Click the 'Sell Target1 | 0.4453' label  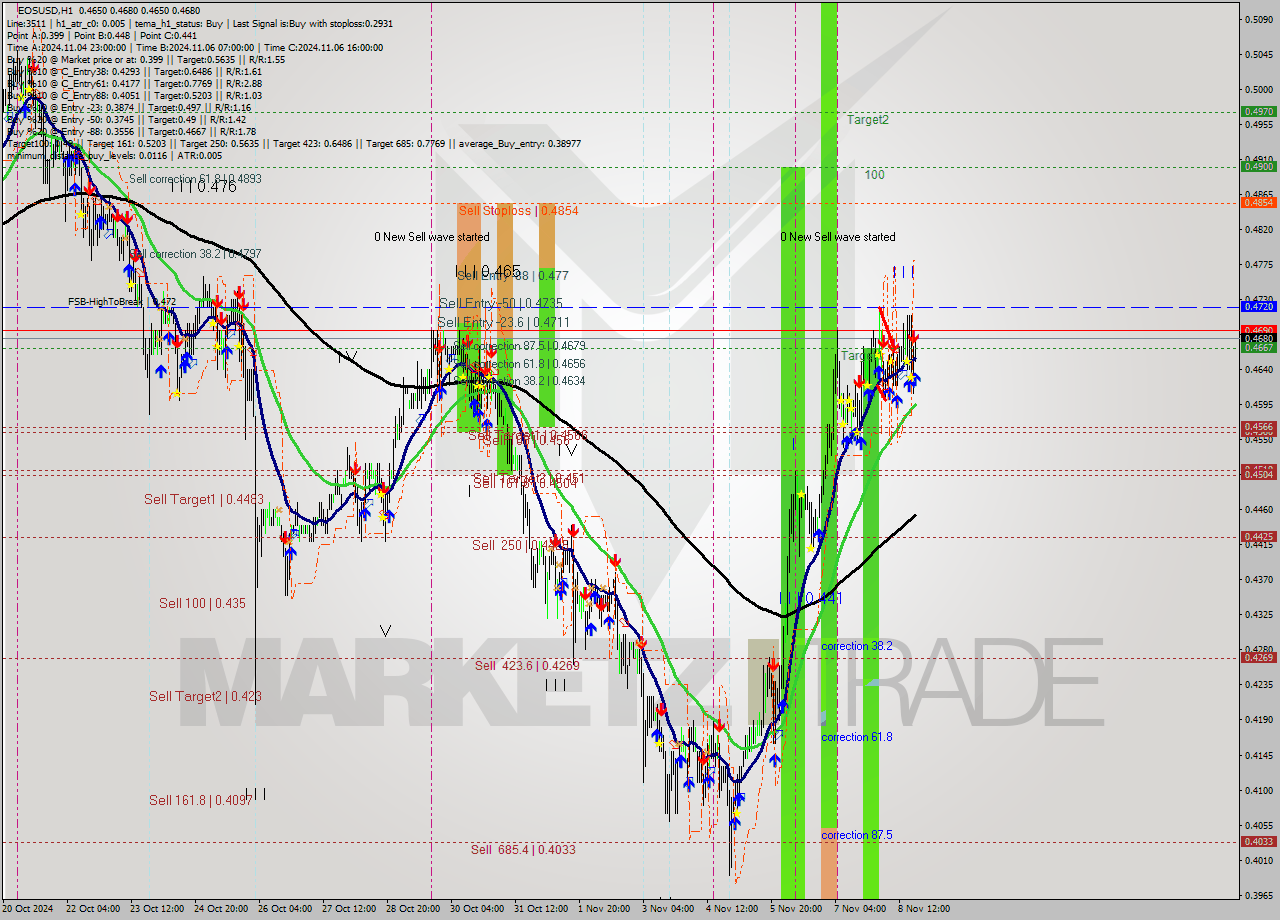click(x=204, y=499)
